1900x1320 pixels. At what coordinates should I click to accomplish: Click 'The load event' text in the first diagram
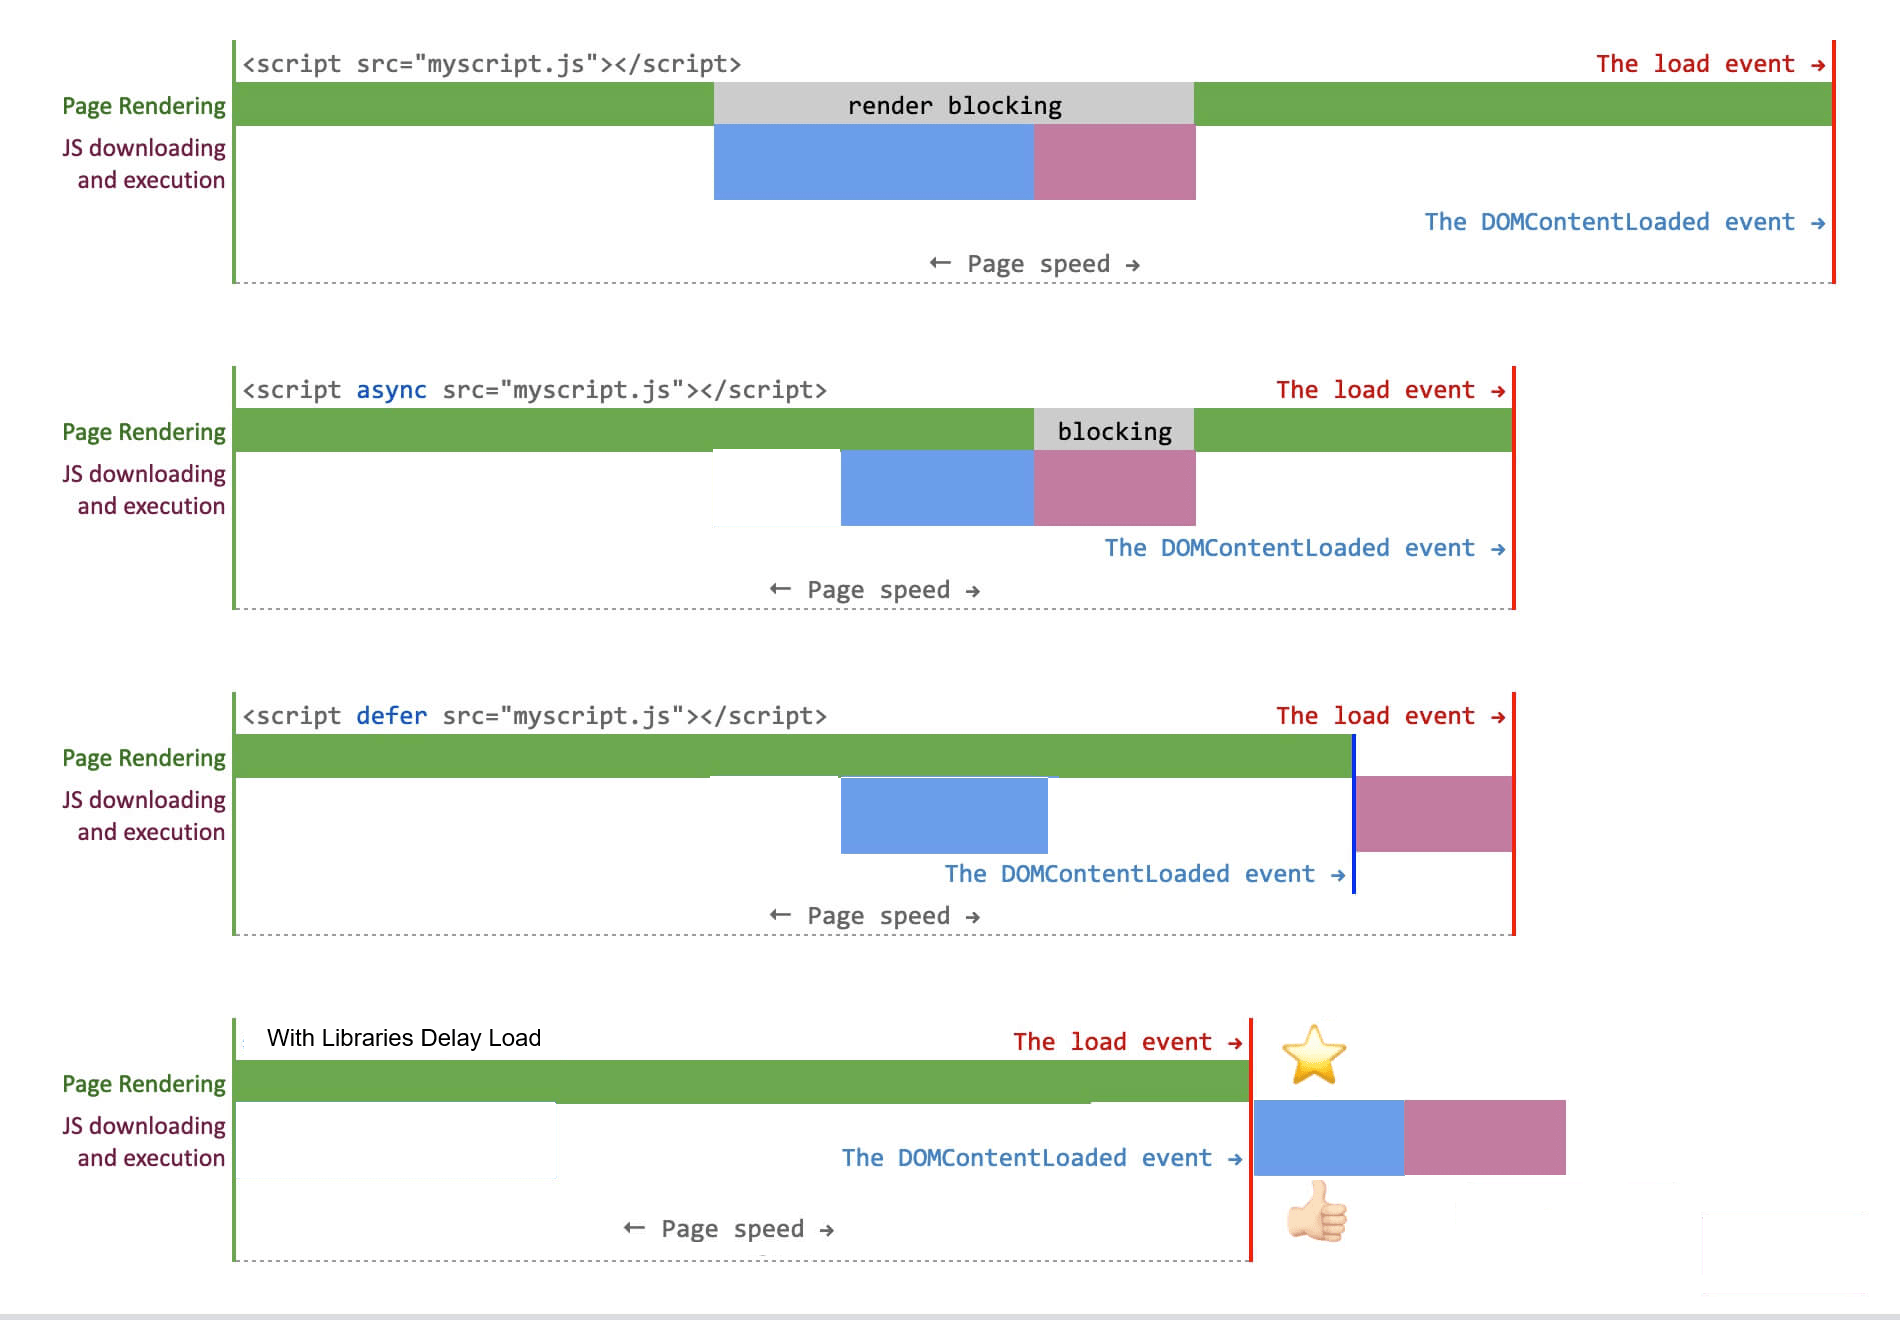tap(1695, 63)
